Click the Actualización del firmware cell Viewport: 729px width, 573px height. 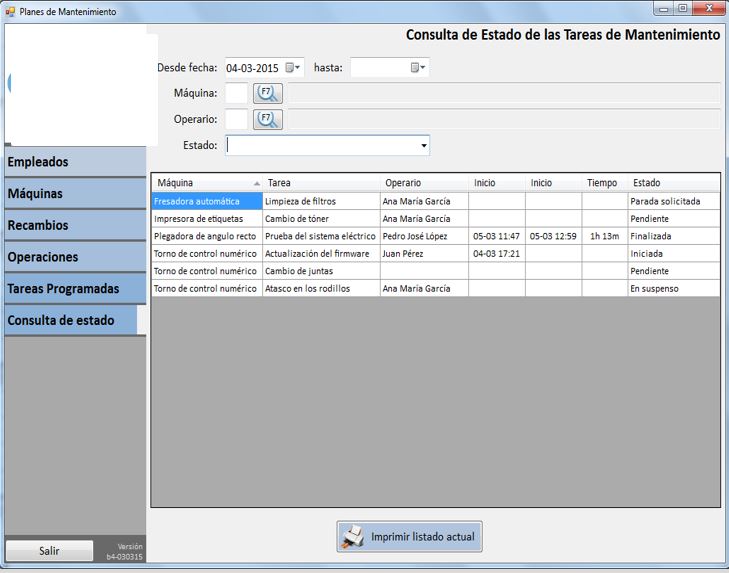[x=321, y=253]
